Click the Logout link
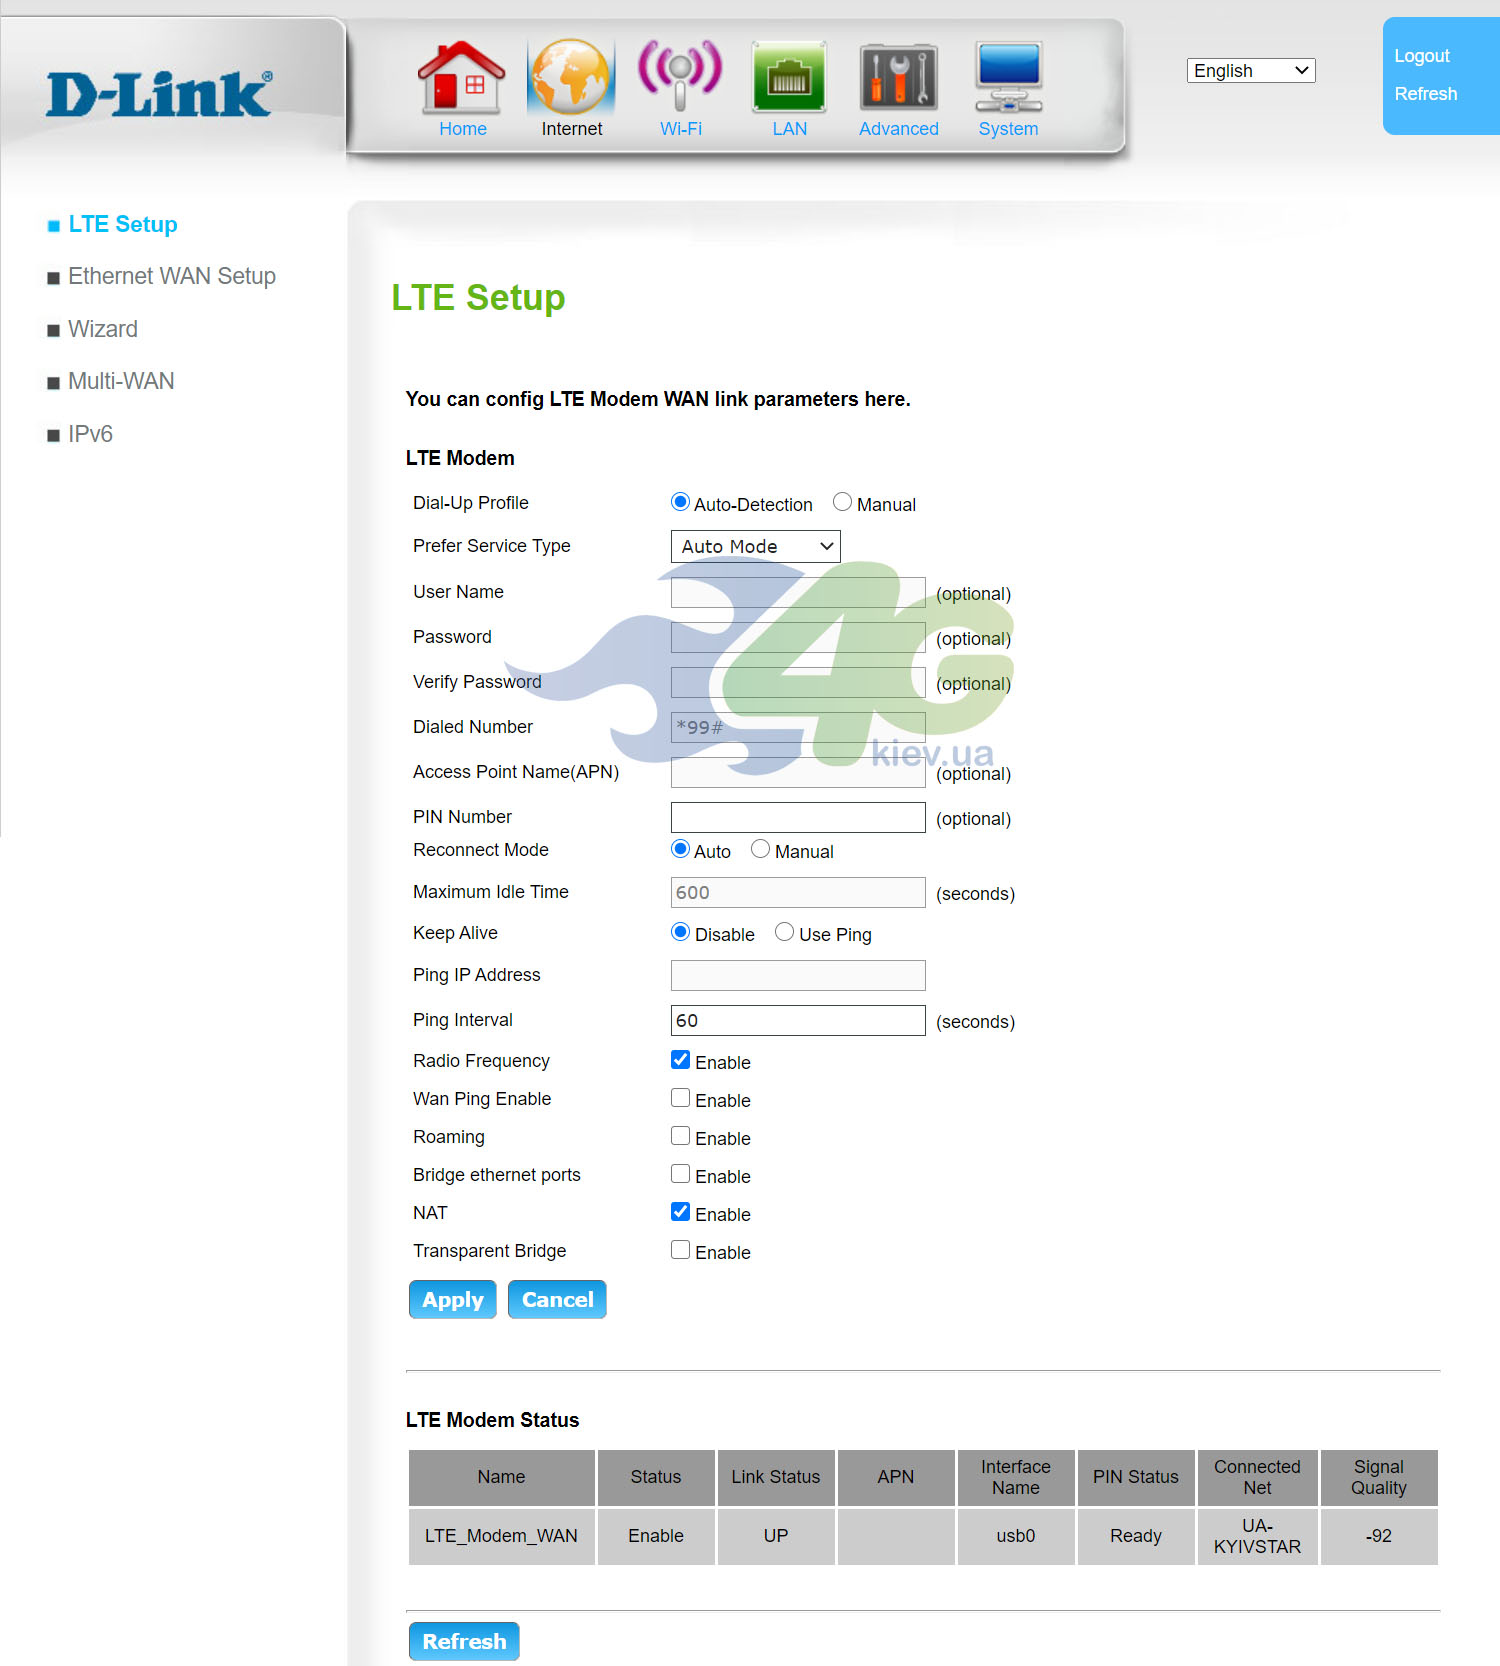Viewport: 1500px width, 1666px height. 1422,56
